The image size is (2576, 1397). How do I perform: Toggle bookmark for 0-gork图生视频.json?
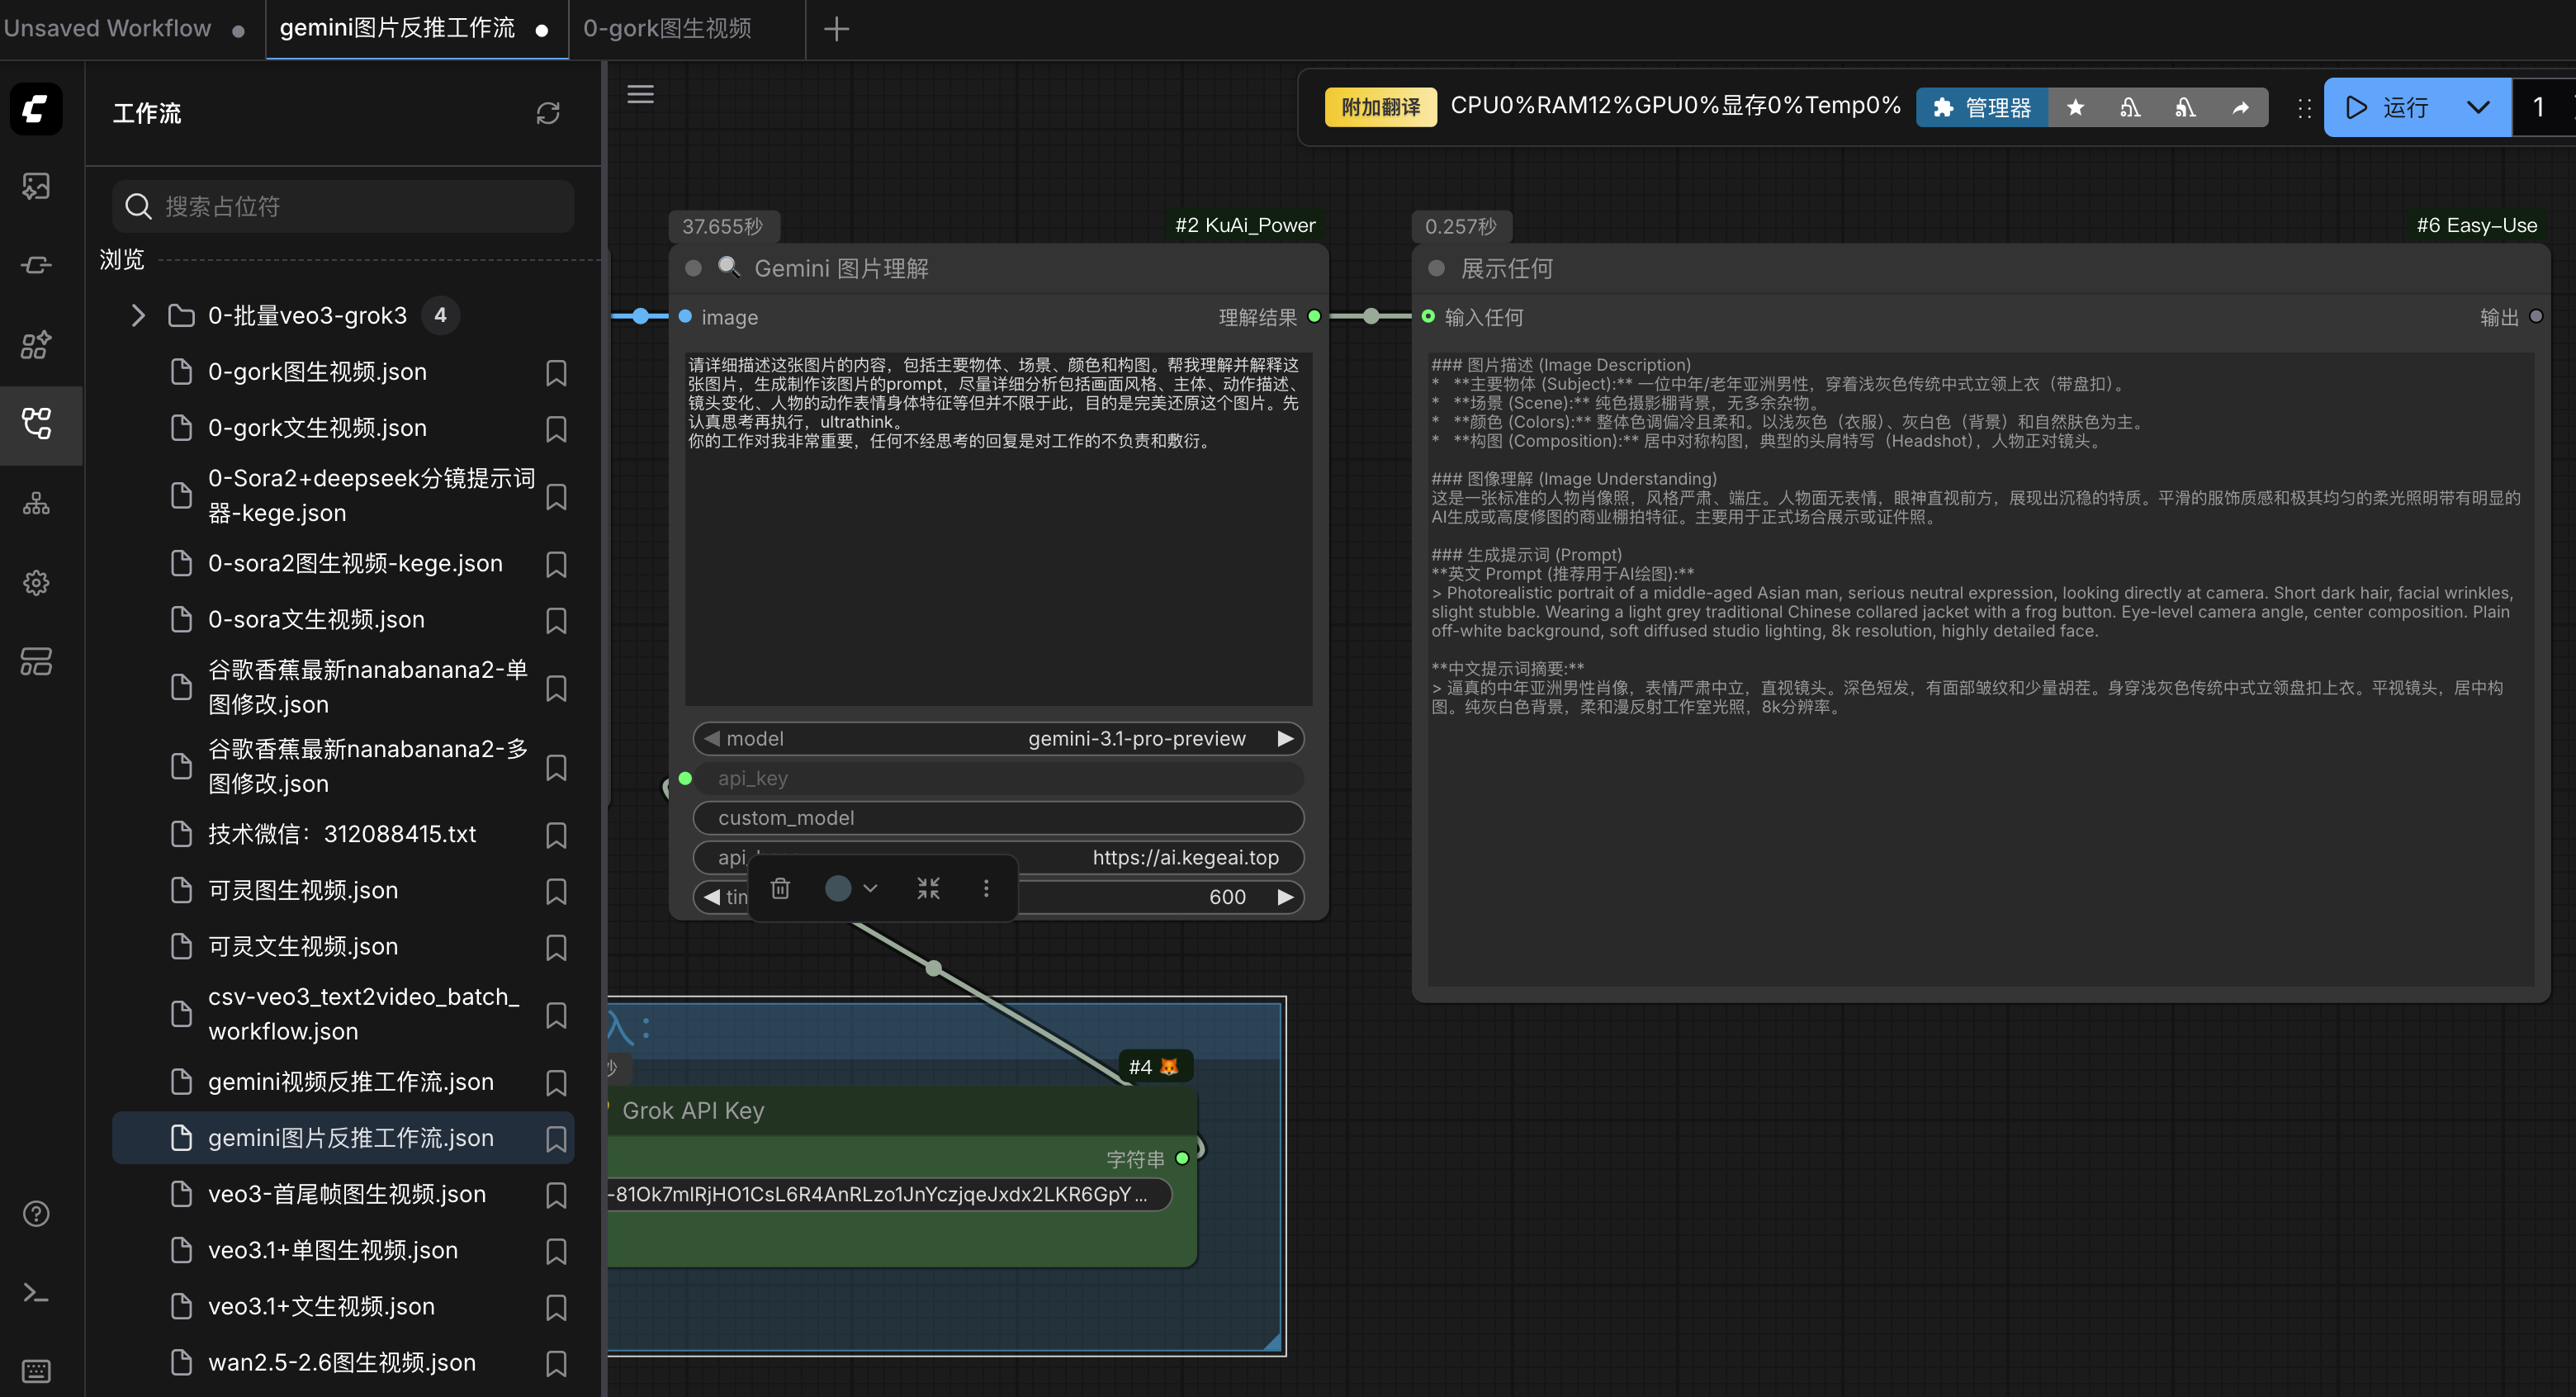[x=556, y=373]
